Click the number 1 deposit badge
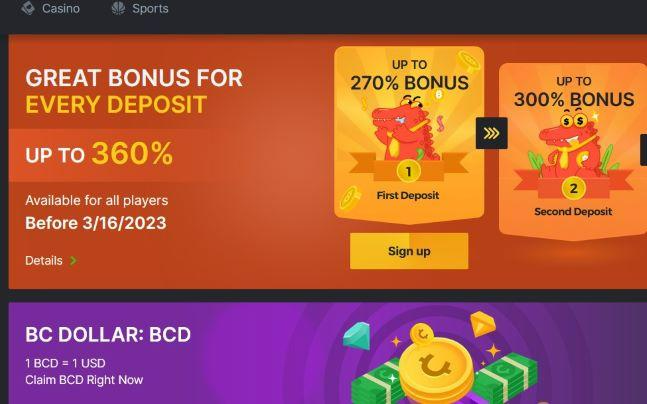Screen dimensions: 647x404 (409, 171)
